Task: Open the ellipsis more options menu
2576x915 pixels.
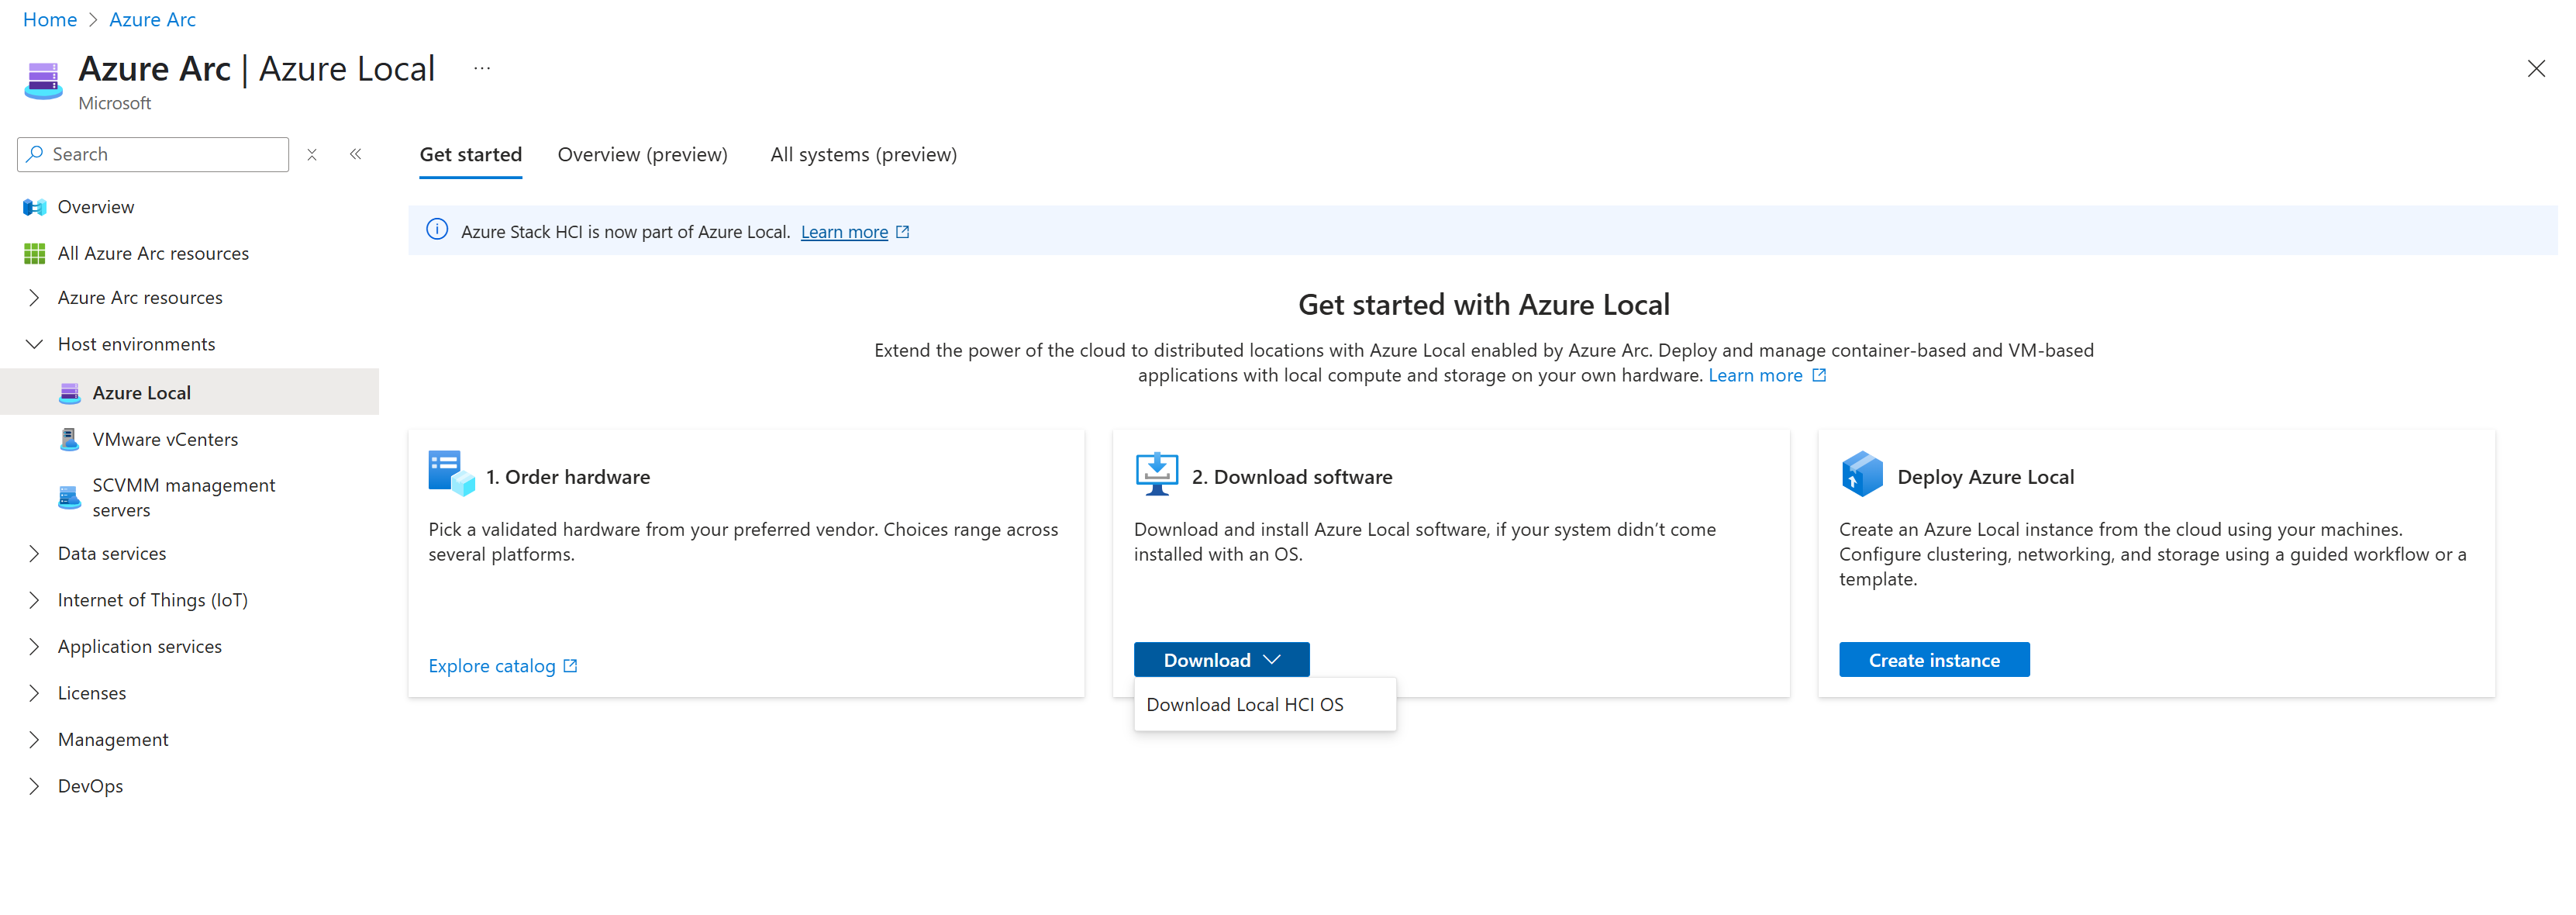Action: [x=482, y=69]
